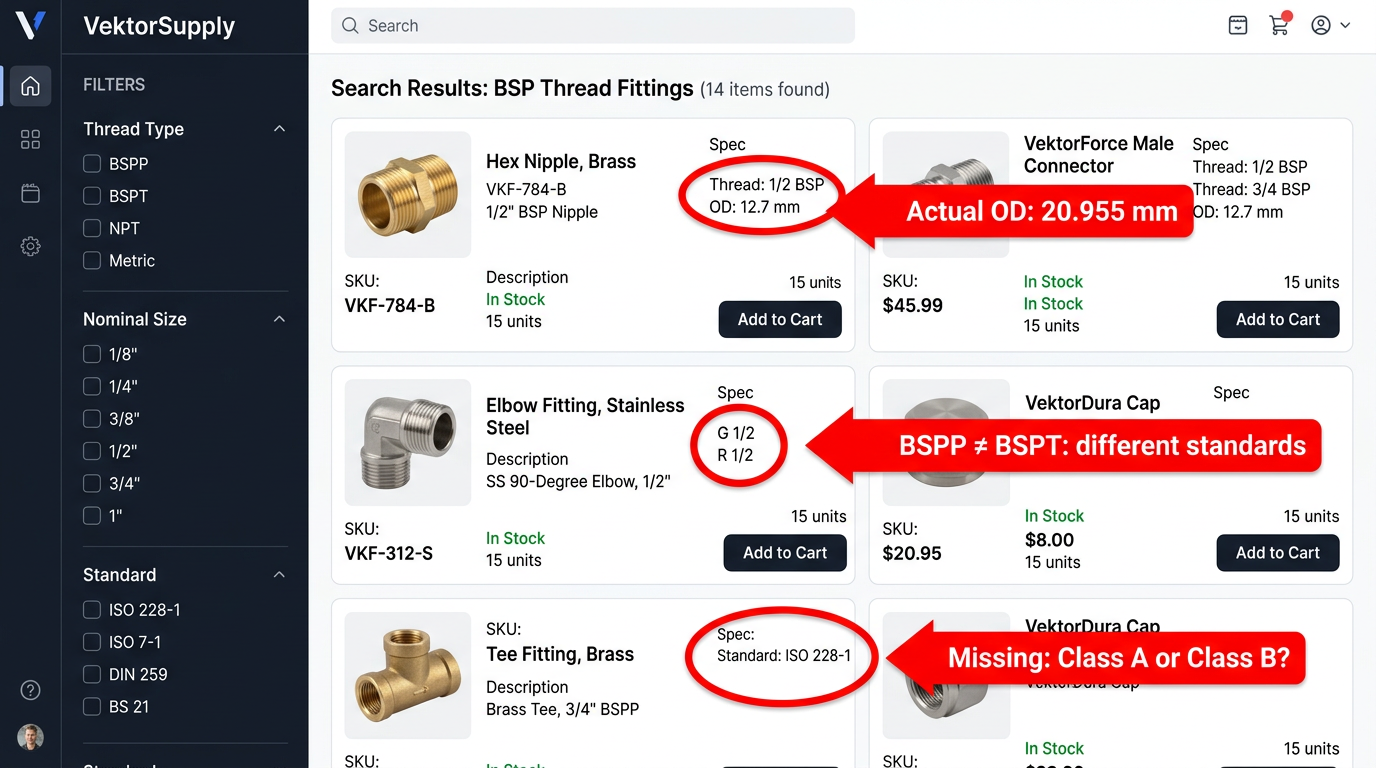The image size is (1376, 768).
Task: Click the VektorSupply logo icon
Action: [x=30, y=26]
